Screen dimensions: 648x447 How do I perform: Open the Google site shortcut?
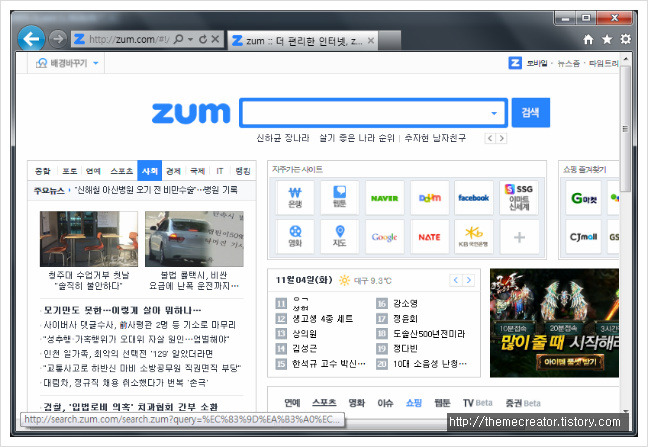tap(384, 237)
